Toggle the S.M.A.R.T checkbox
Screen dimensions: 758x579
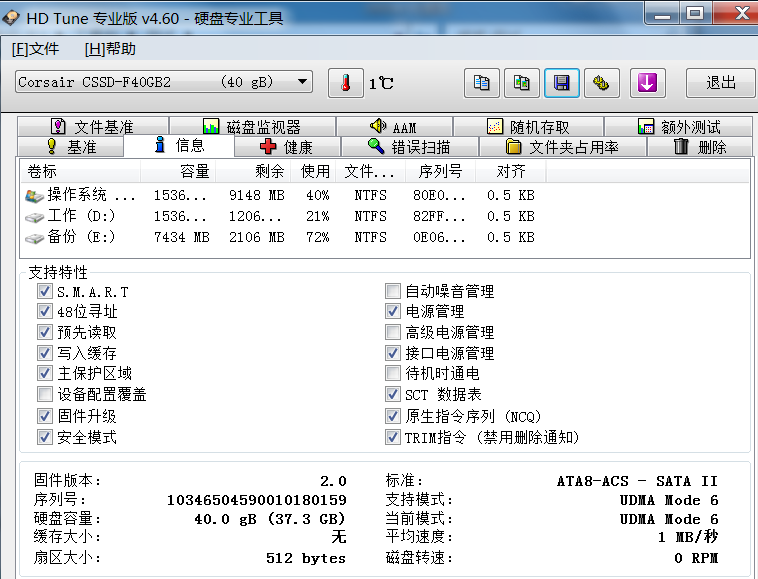tap(44, 291)
